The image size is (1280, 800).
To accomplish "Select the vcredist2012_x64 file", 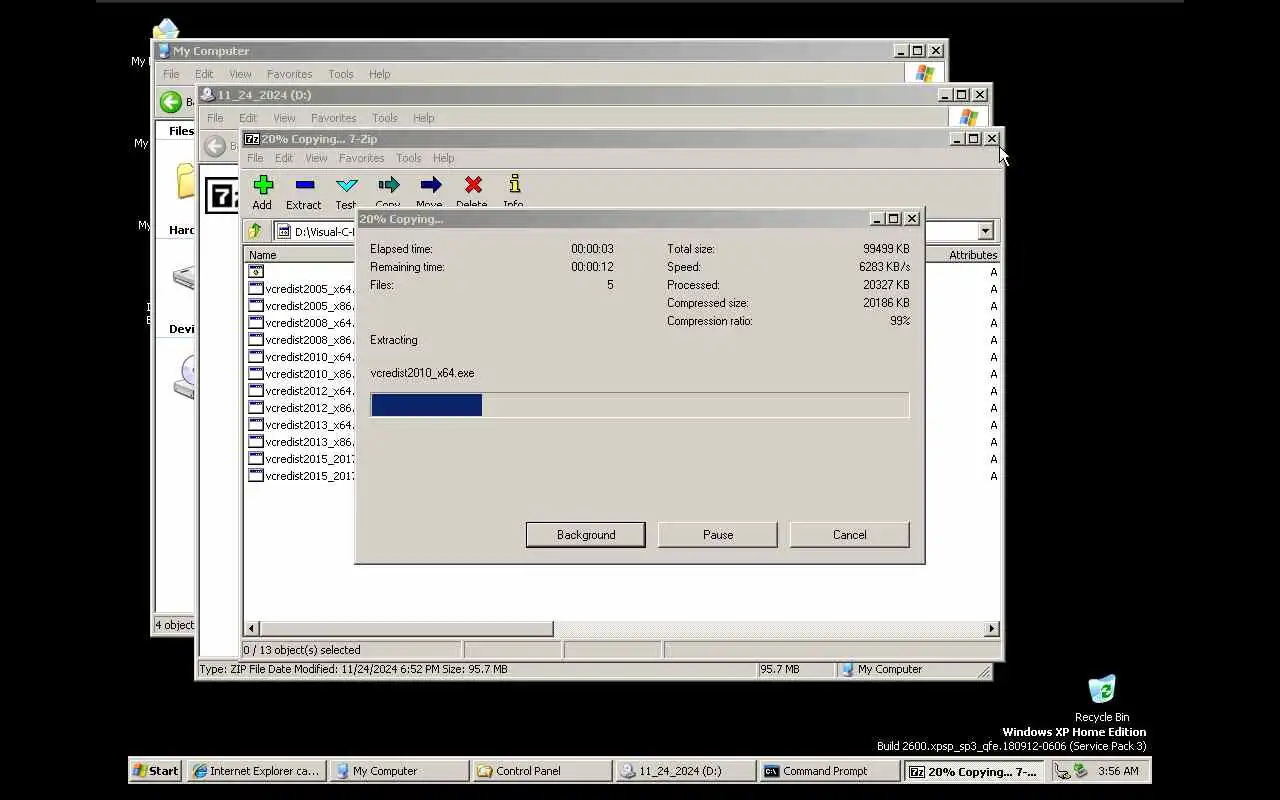I will point(301,391).
